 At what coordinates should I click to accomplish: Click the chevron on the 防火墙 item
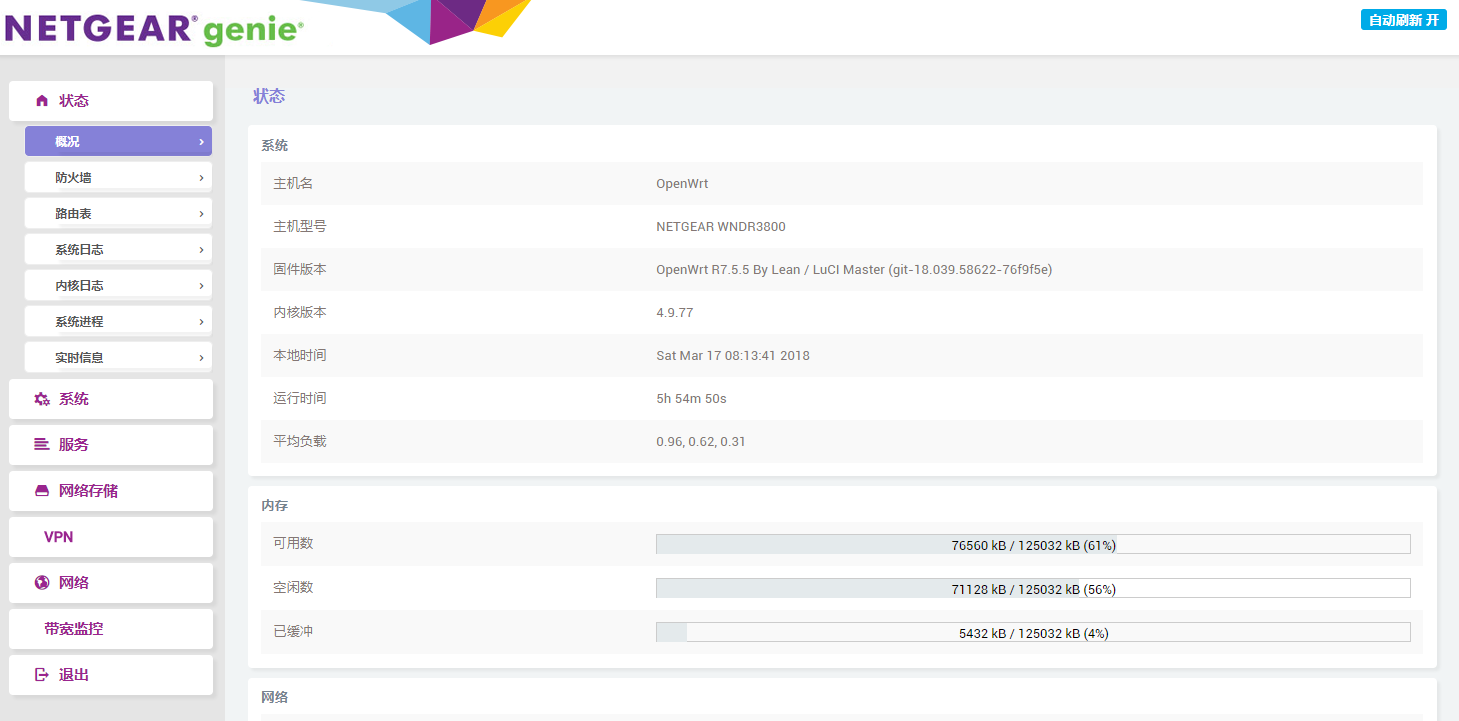click(201, 178)
